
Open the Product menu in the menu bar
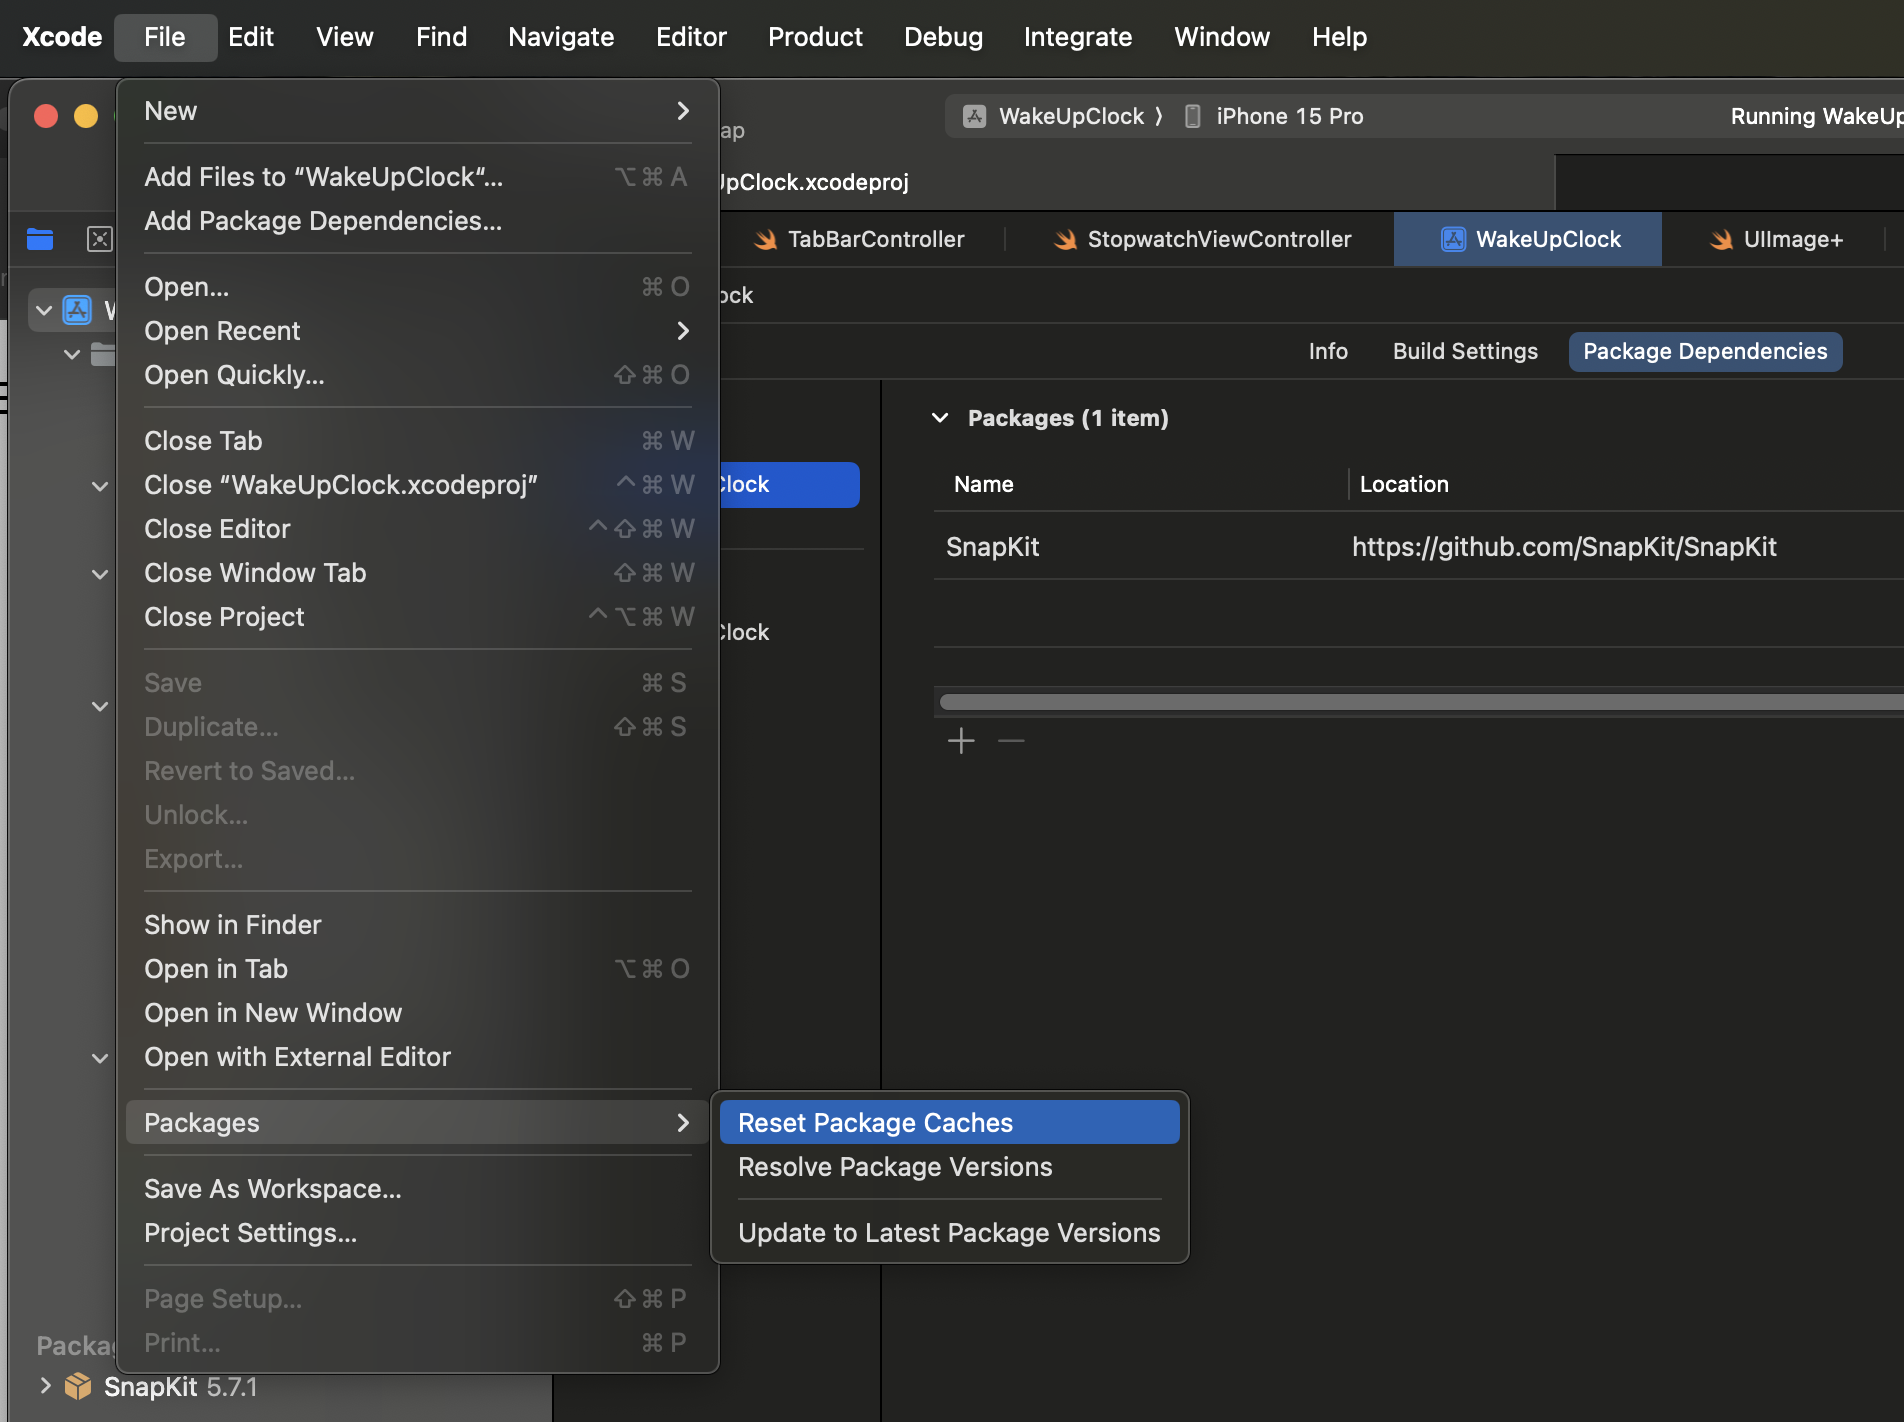(815, 37)
